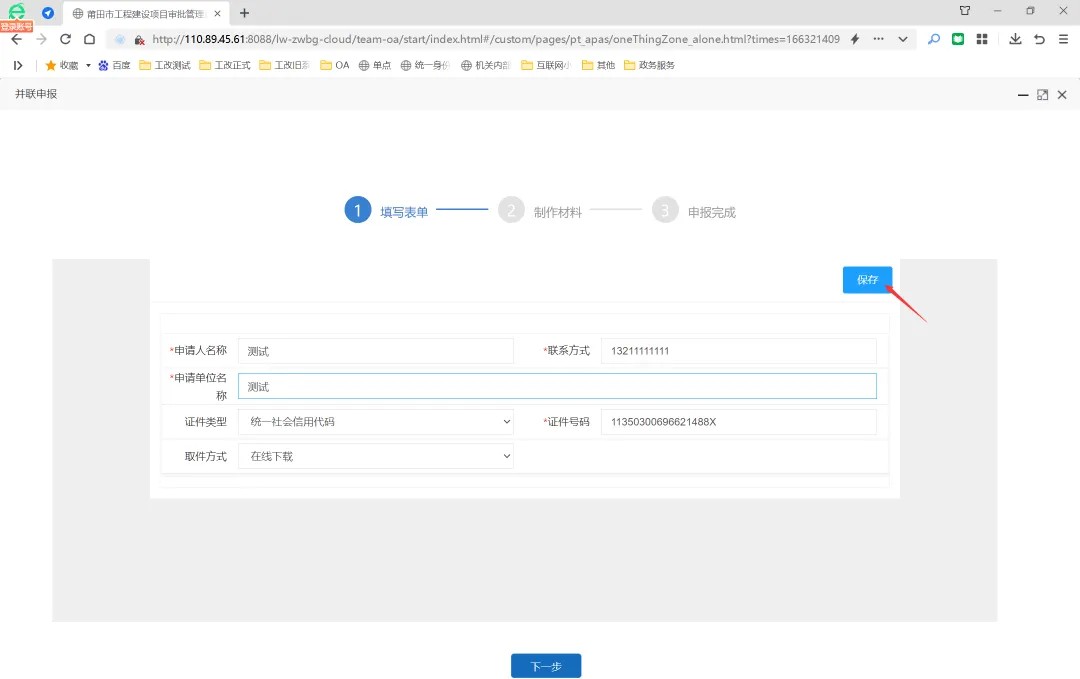This screenshot has width=1080, height=679.
Task: Click the skin shirt icon in title bar
Action: click(965, 11)
